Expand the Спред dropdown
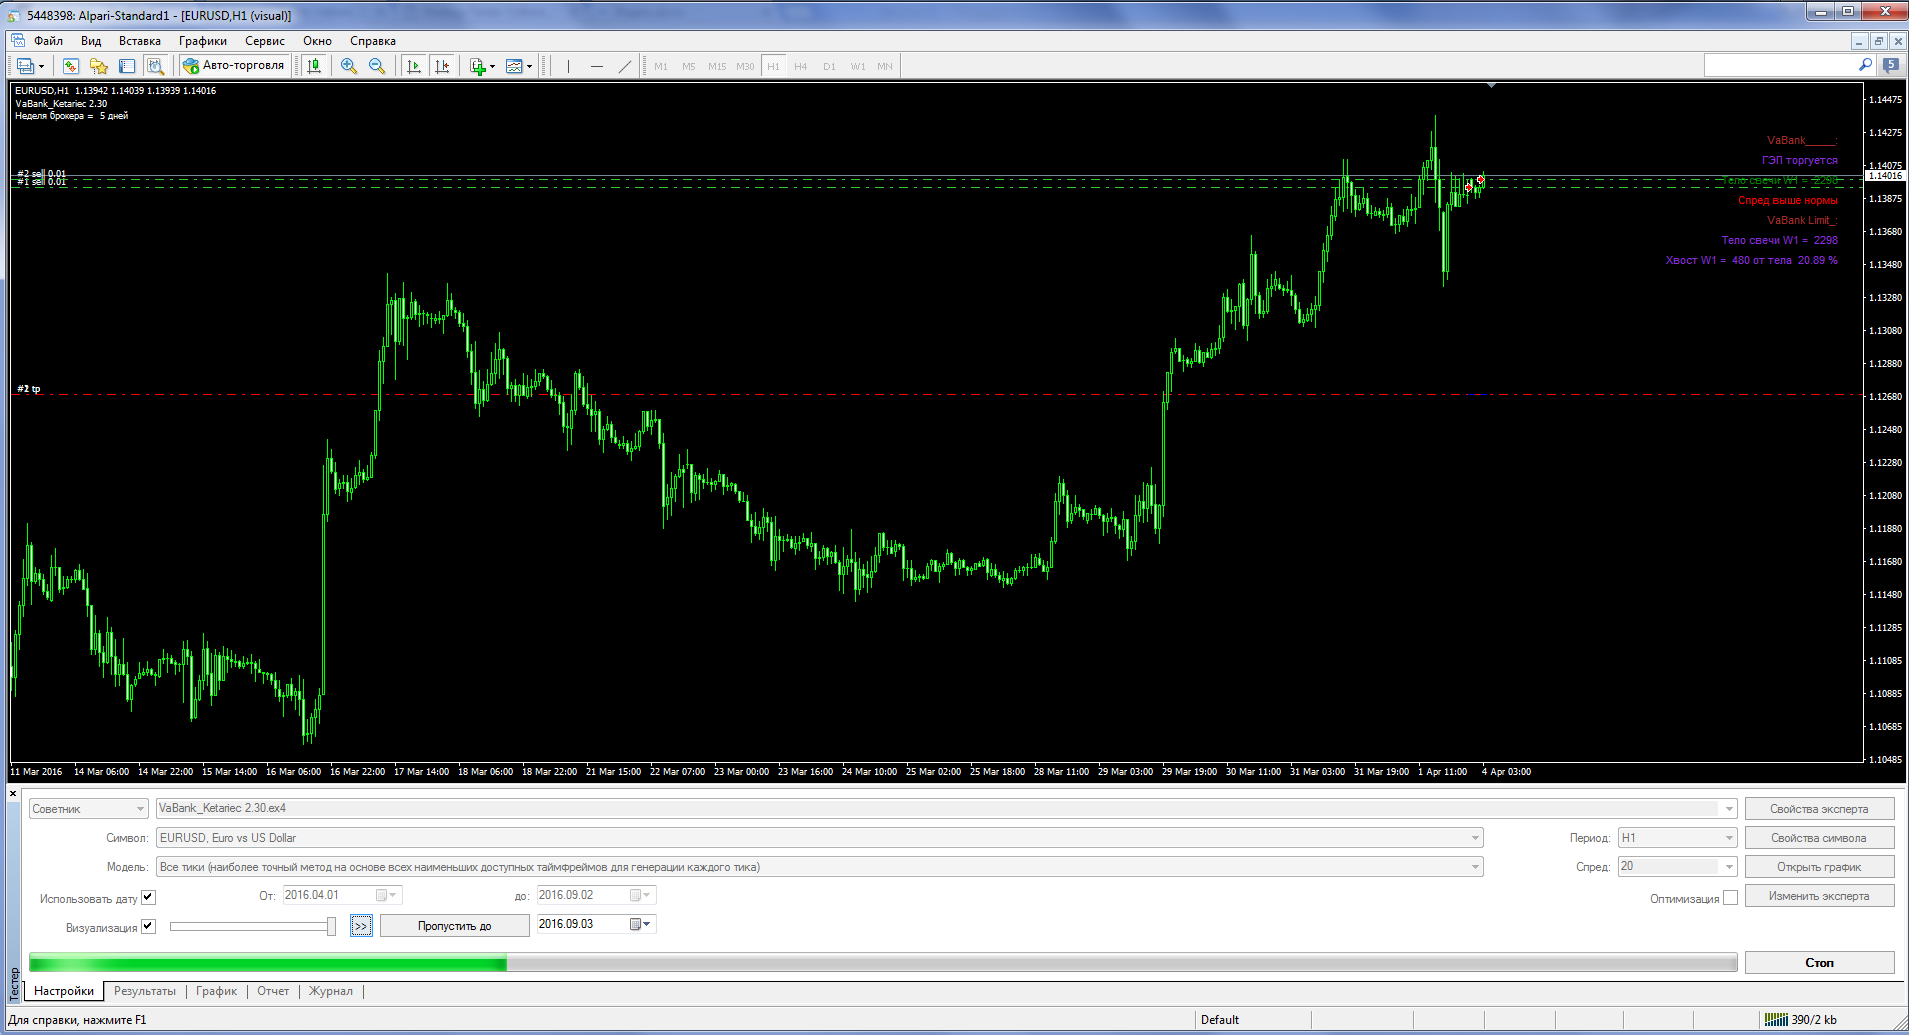The width and height of the screenshot is (1909, 1035). tap(1729, 867)
